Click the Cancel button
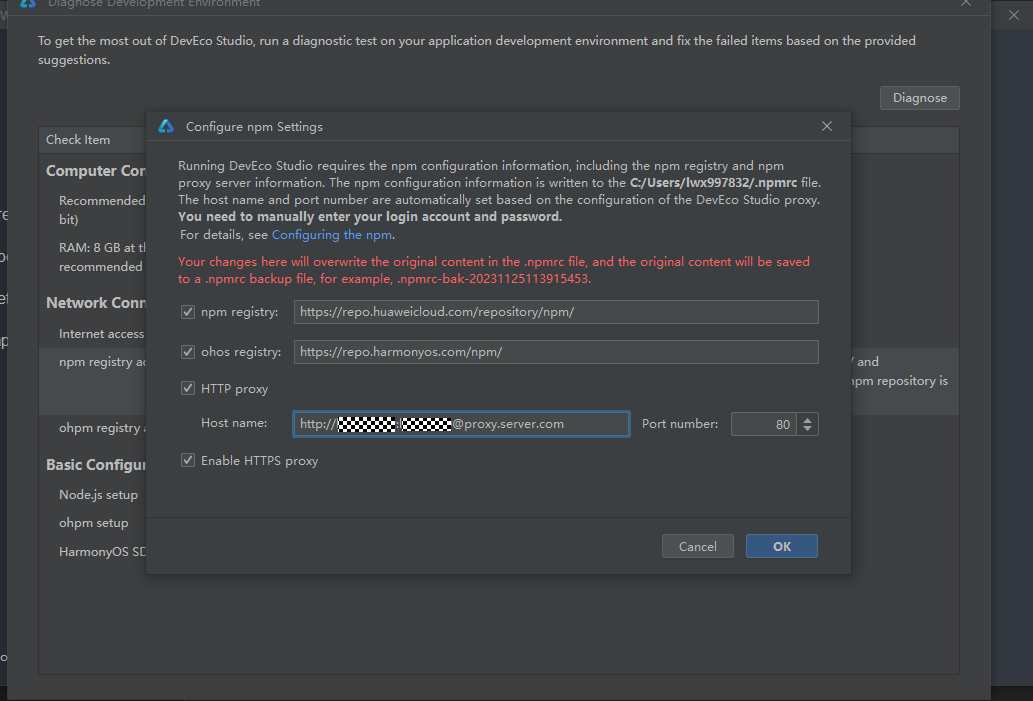 (x=697, y=546)
